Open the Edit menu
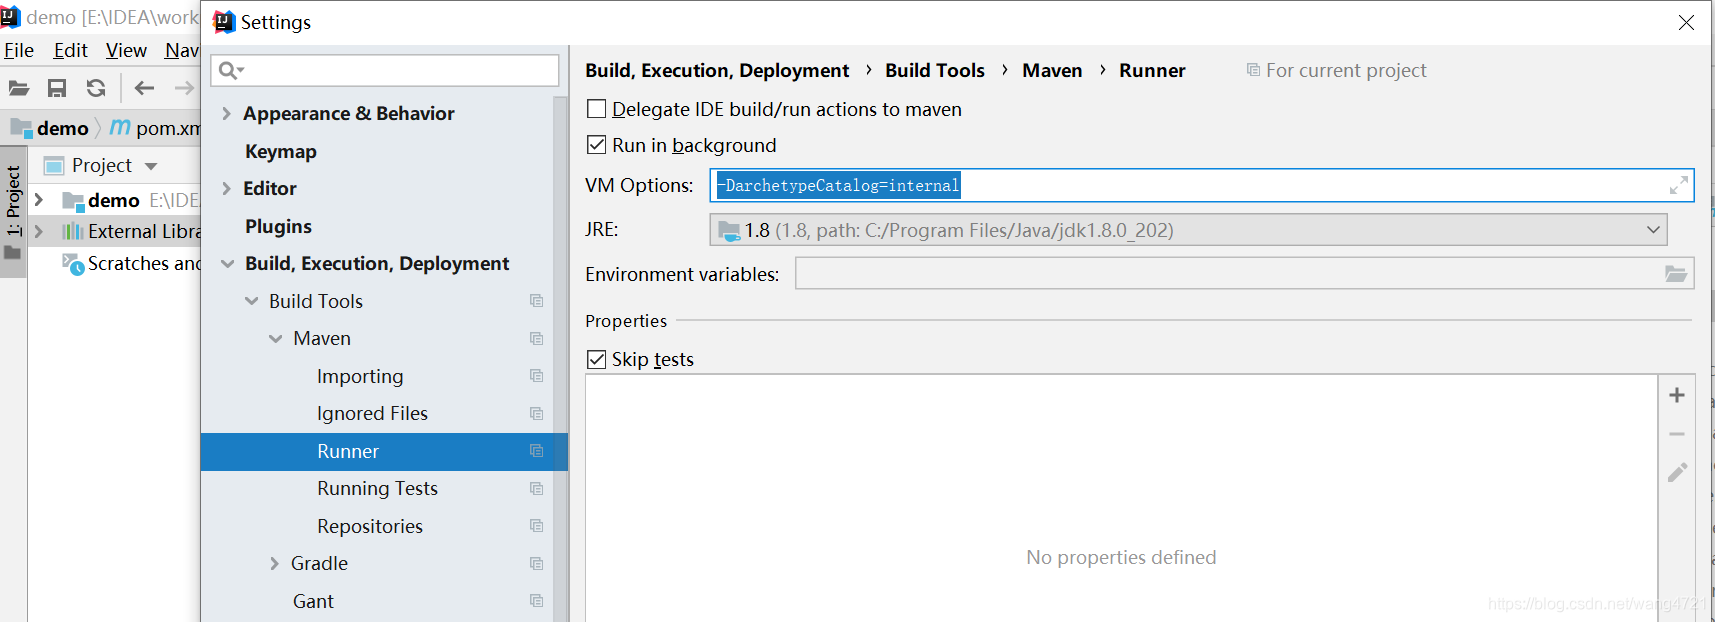The height and width of the screenshot is (622, 1715). click(x=70, y=50)
